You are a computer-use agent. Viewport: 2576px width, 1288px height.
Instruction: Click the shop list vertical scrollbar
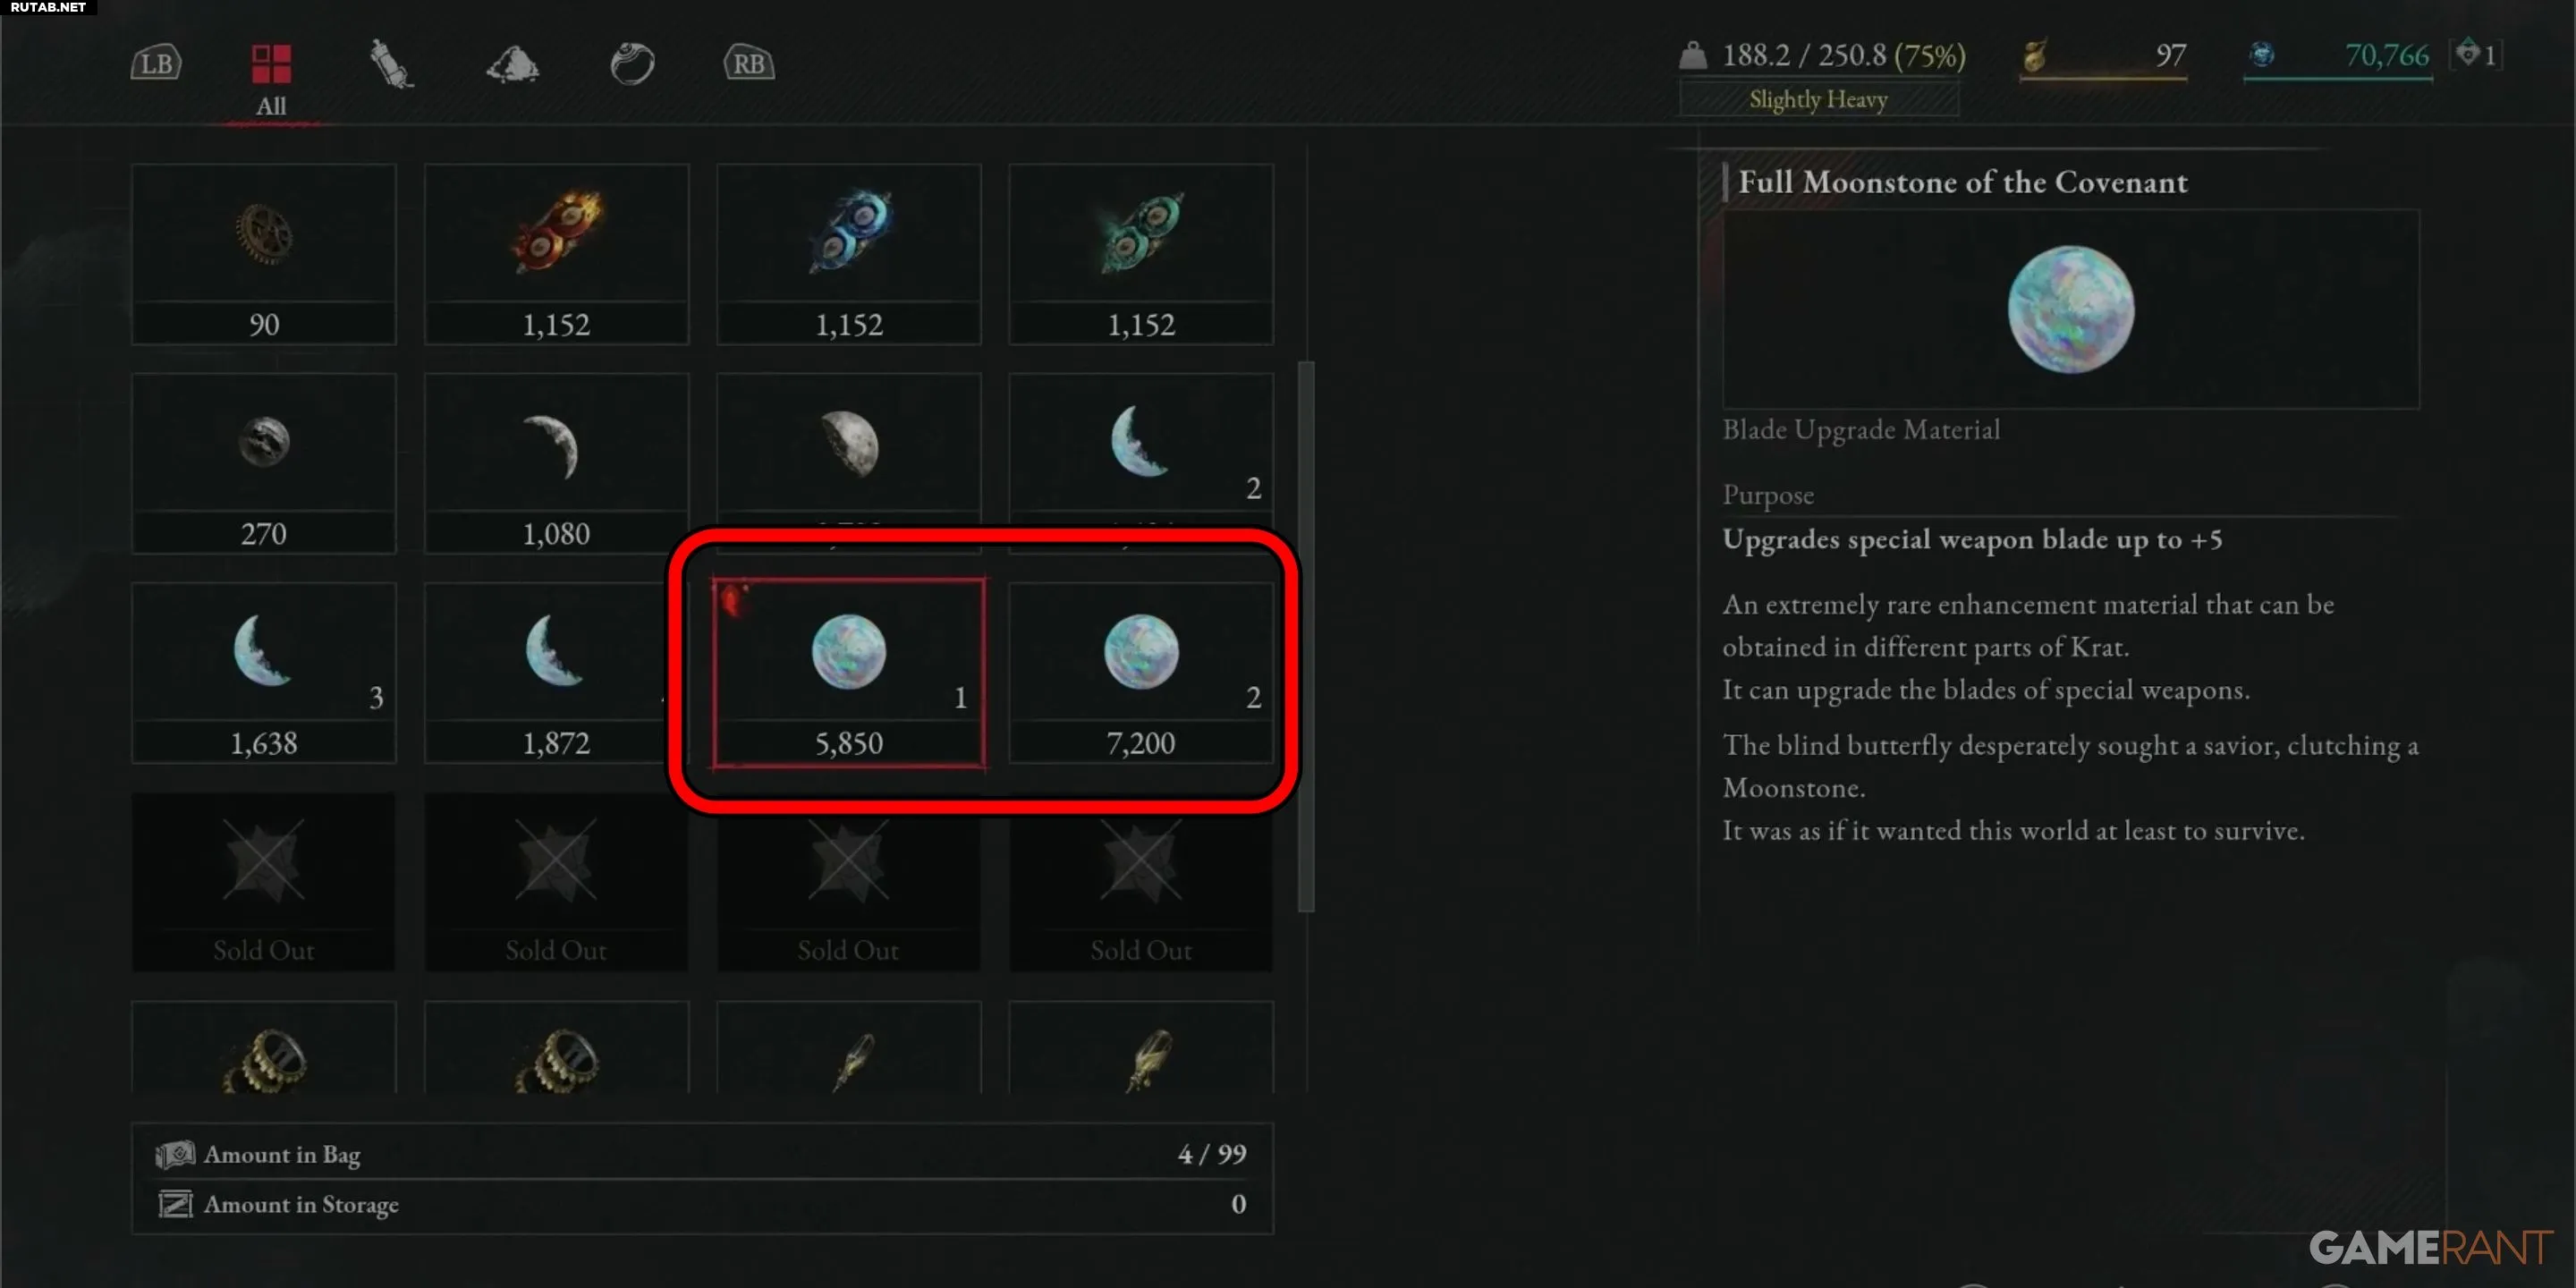[x=1306, y=637]
